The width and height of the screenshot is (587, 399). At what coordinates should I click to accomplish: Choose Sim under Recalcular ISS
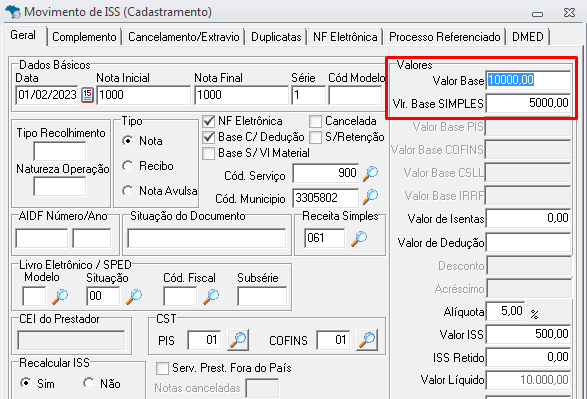[26, 383]
